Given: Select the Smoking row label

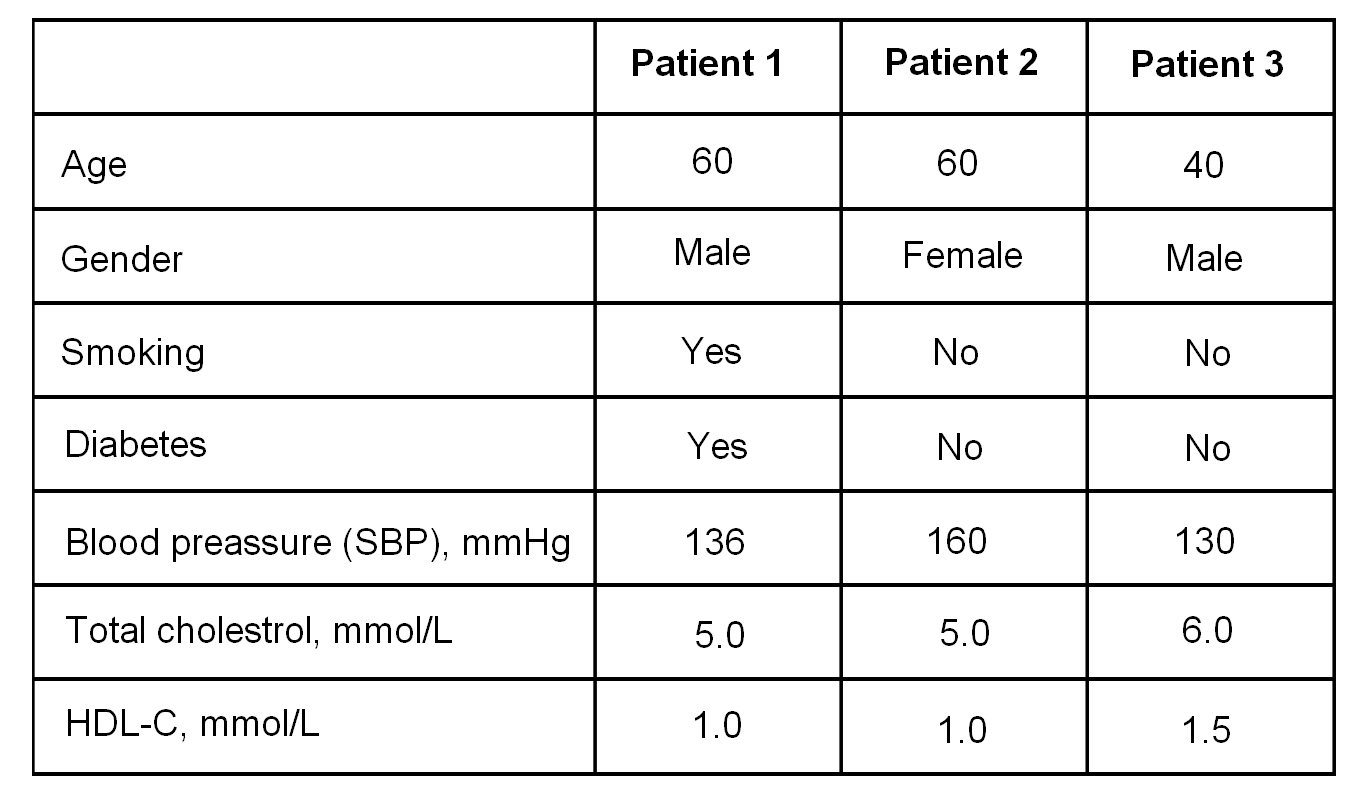Looking at the screenshot, I should [x=133, y=352].
